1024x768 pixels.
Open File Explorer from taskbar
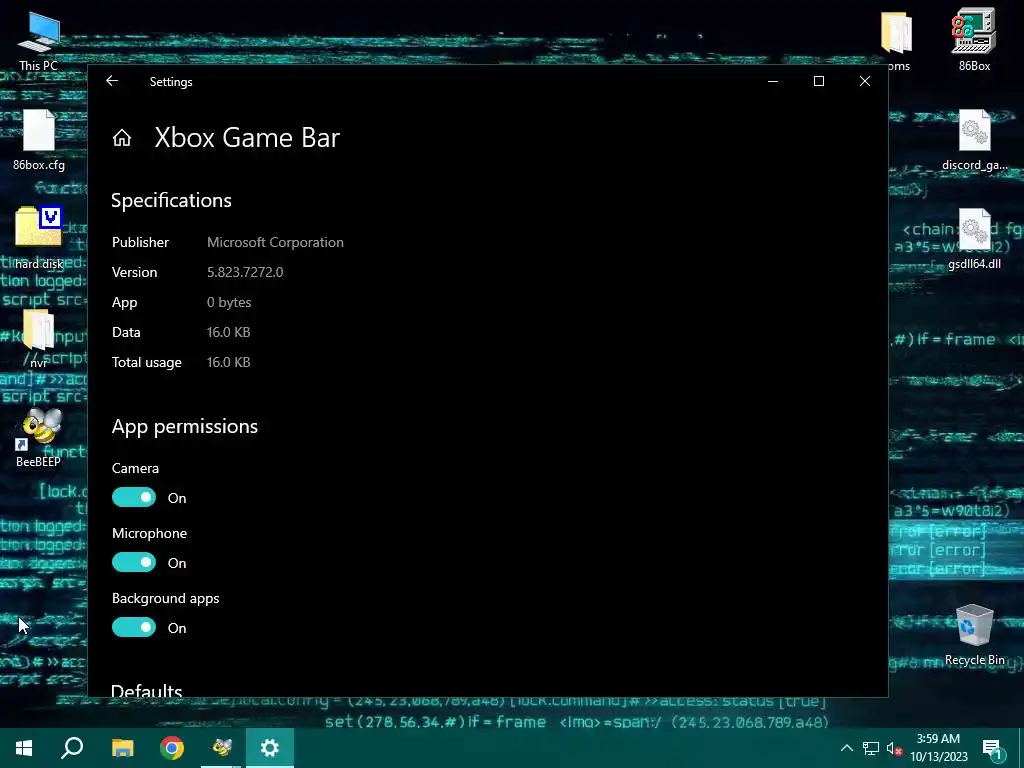coord(122,748)
